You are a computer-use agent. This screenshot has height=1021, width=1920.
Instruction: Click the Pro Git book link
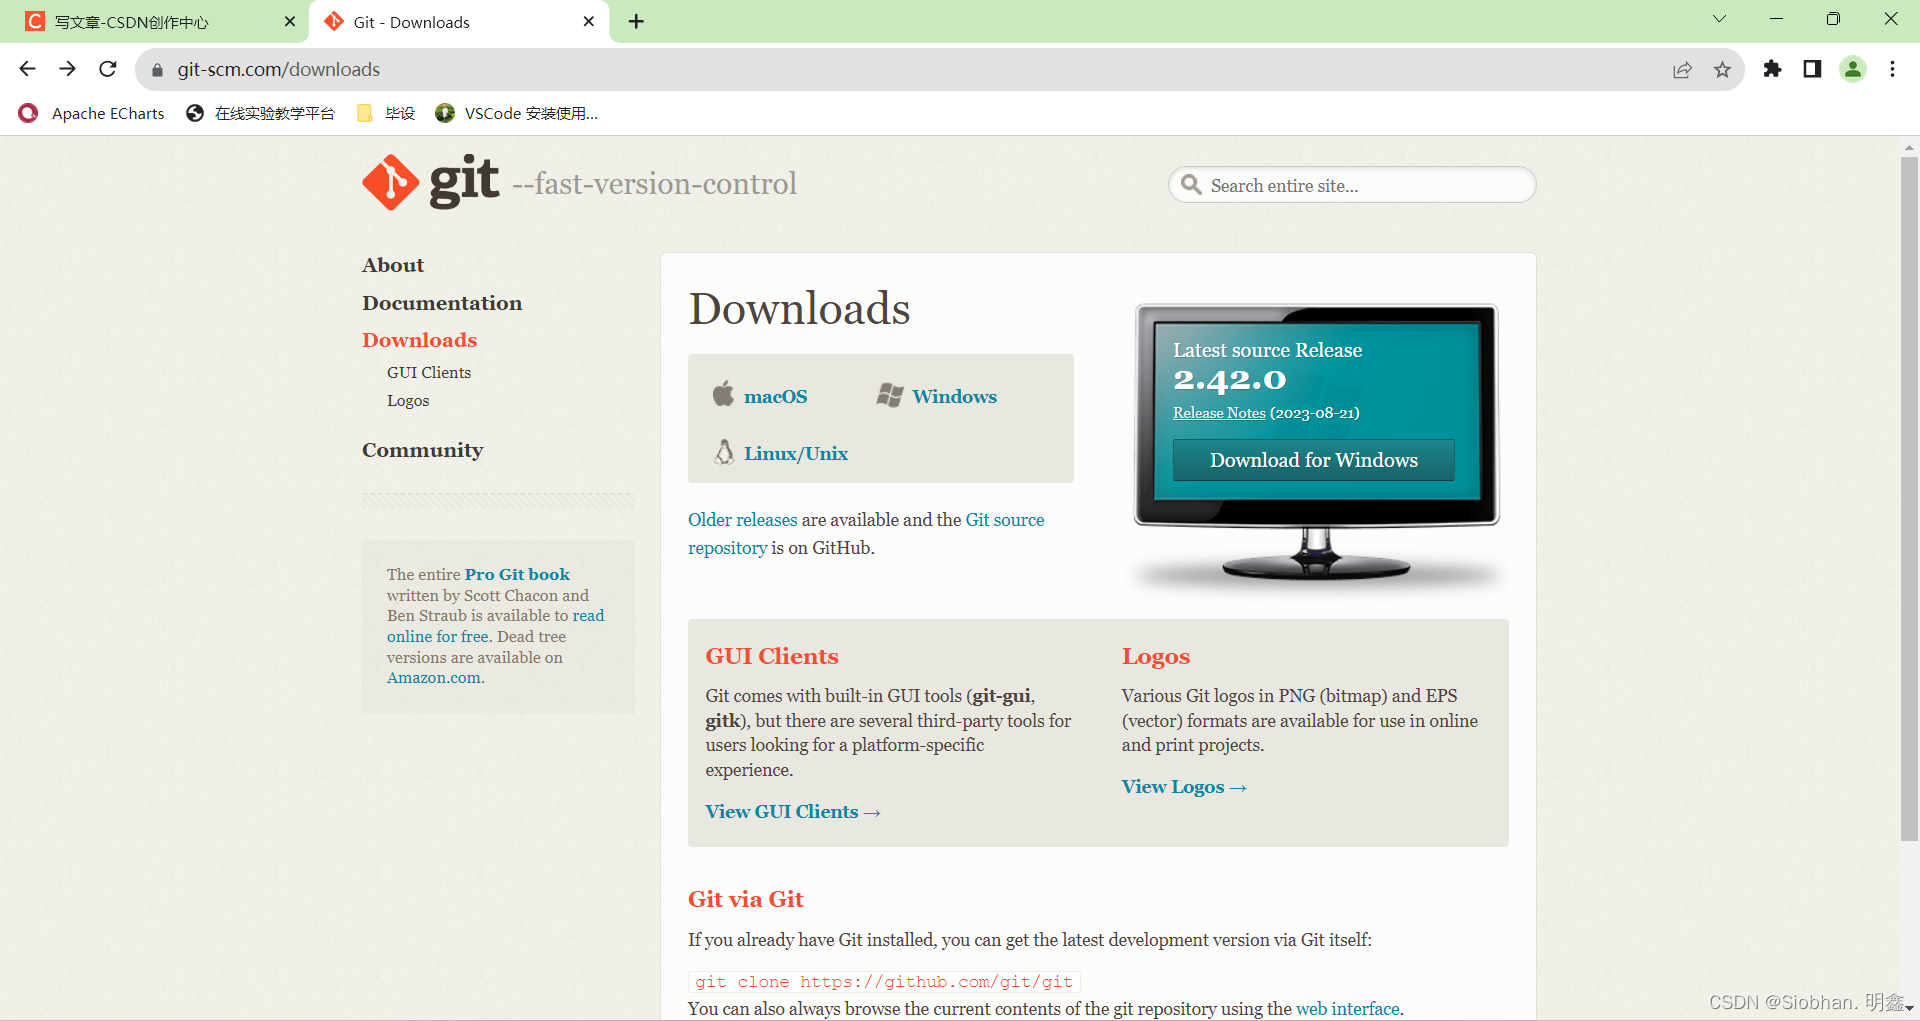coord(517,574)
